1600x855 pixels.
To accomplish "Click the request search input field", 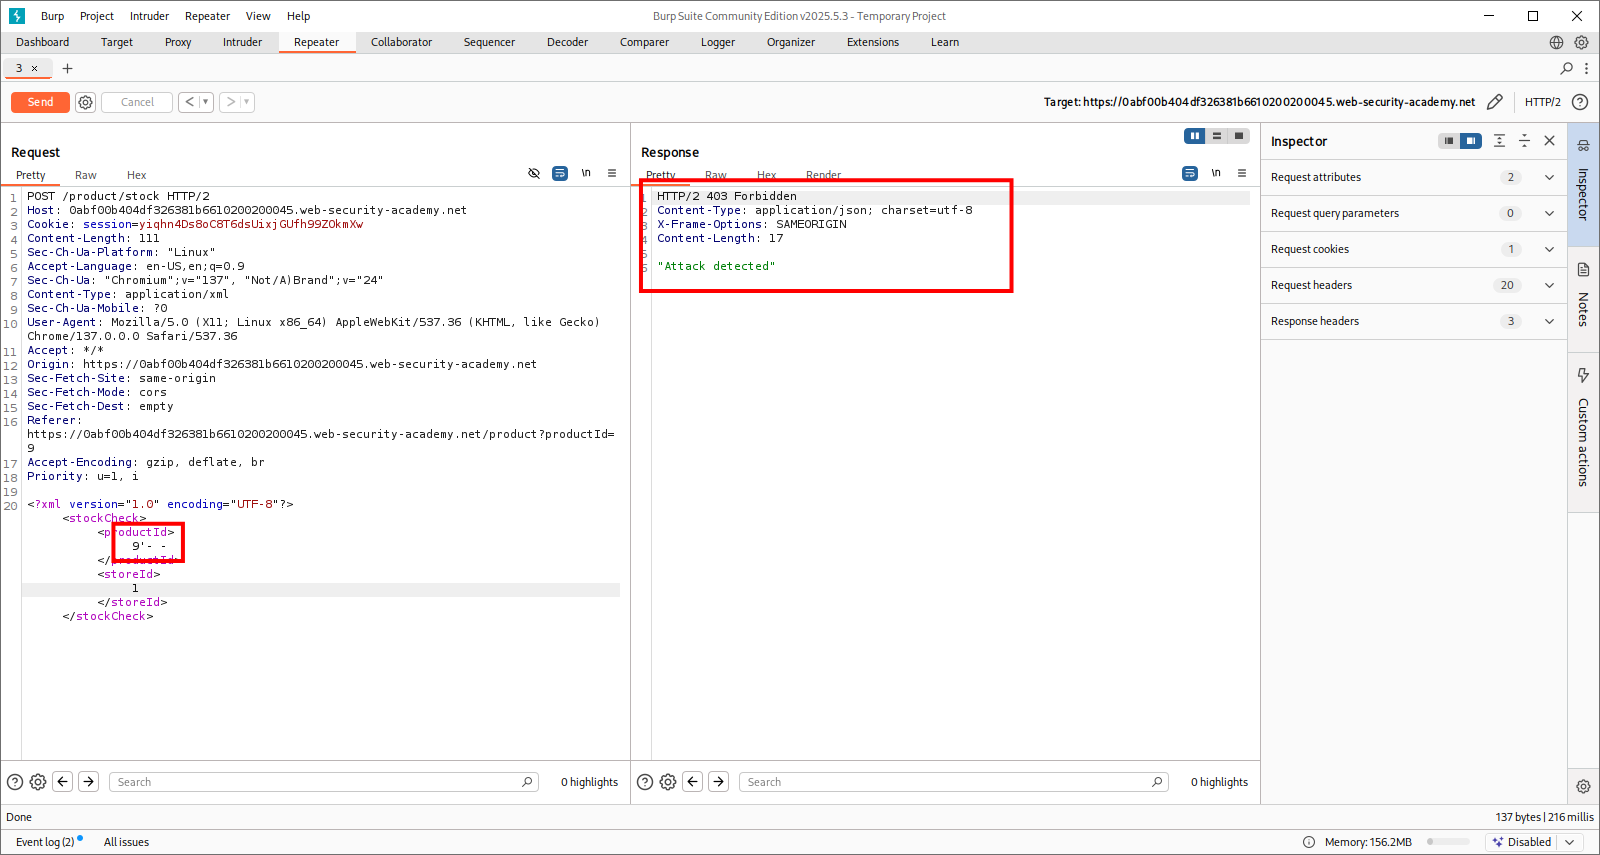I will (x=325, y=782).
